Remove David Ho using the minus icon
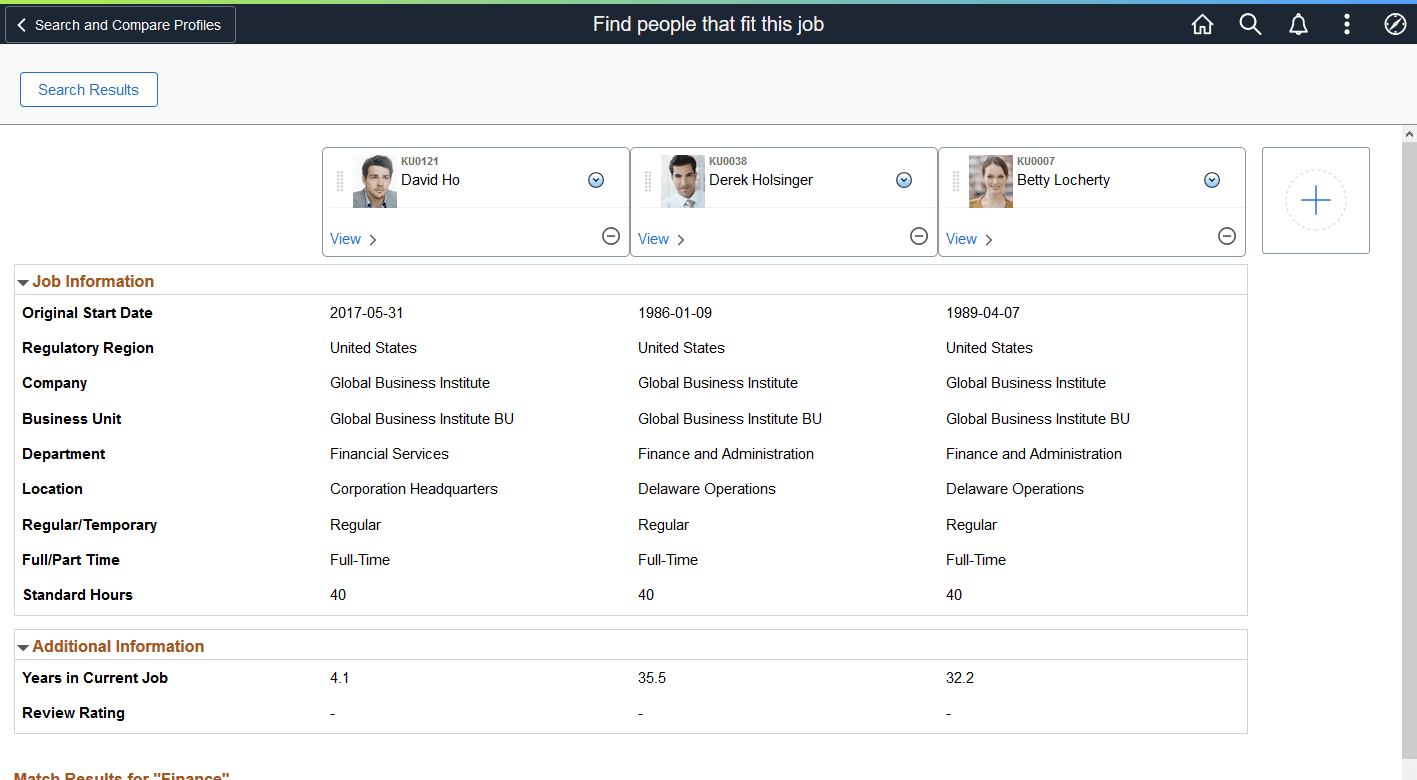 tap(611, 236)
